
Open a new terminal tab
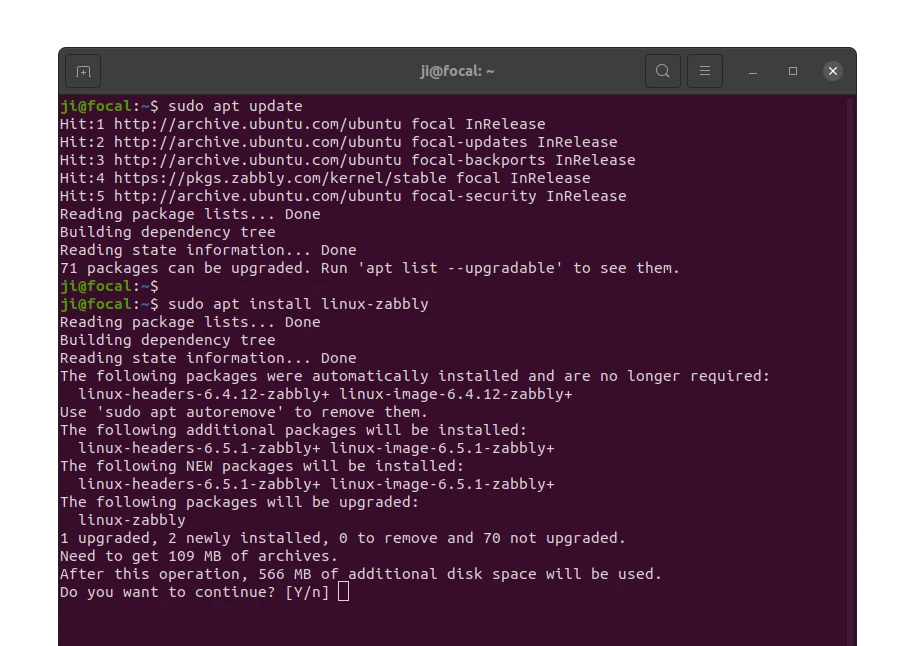(x=83, y=72)
